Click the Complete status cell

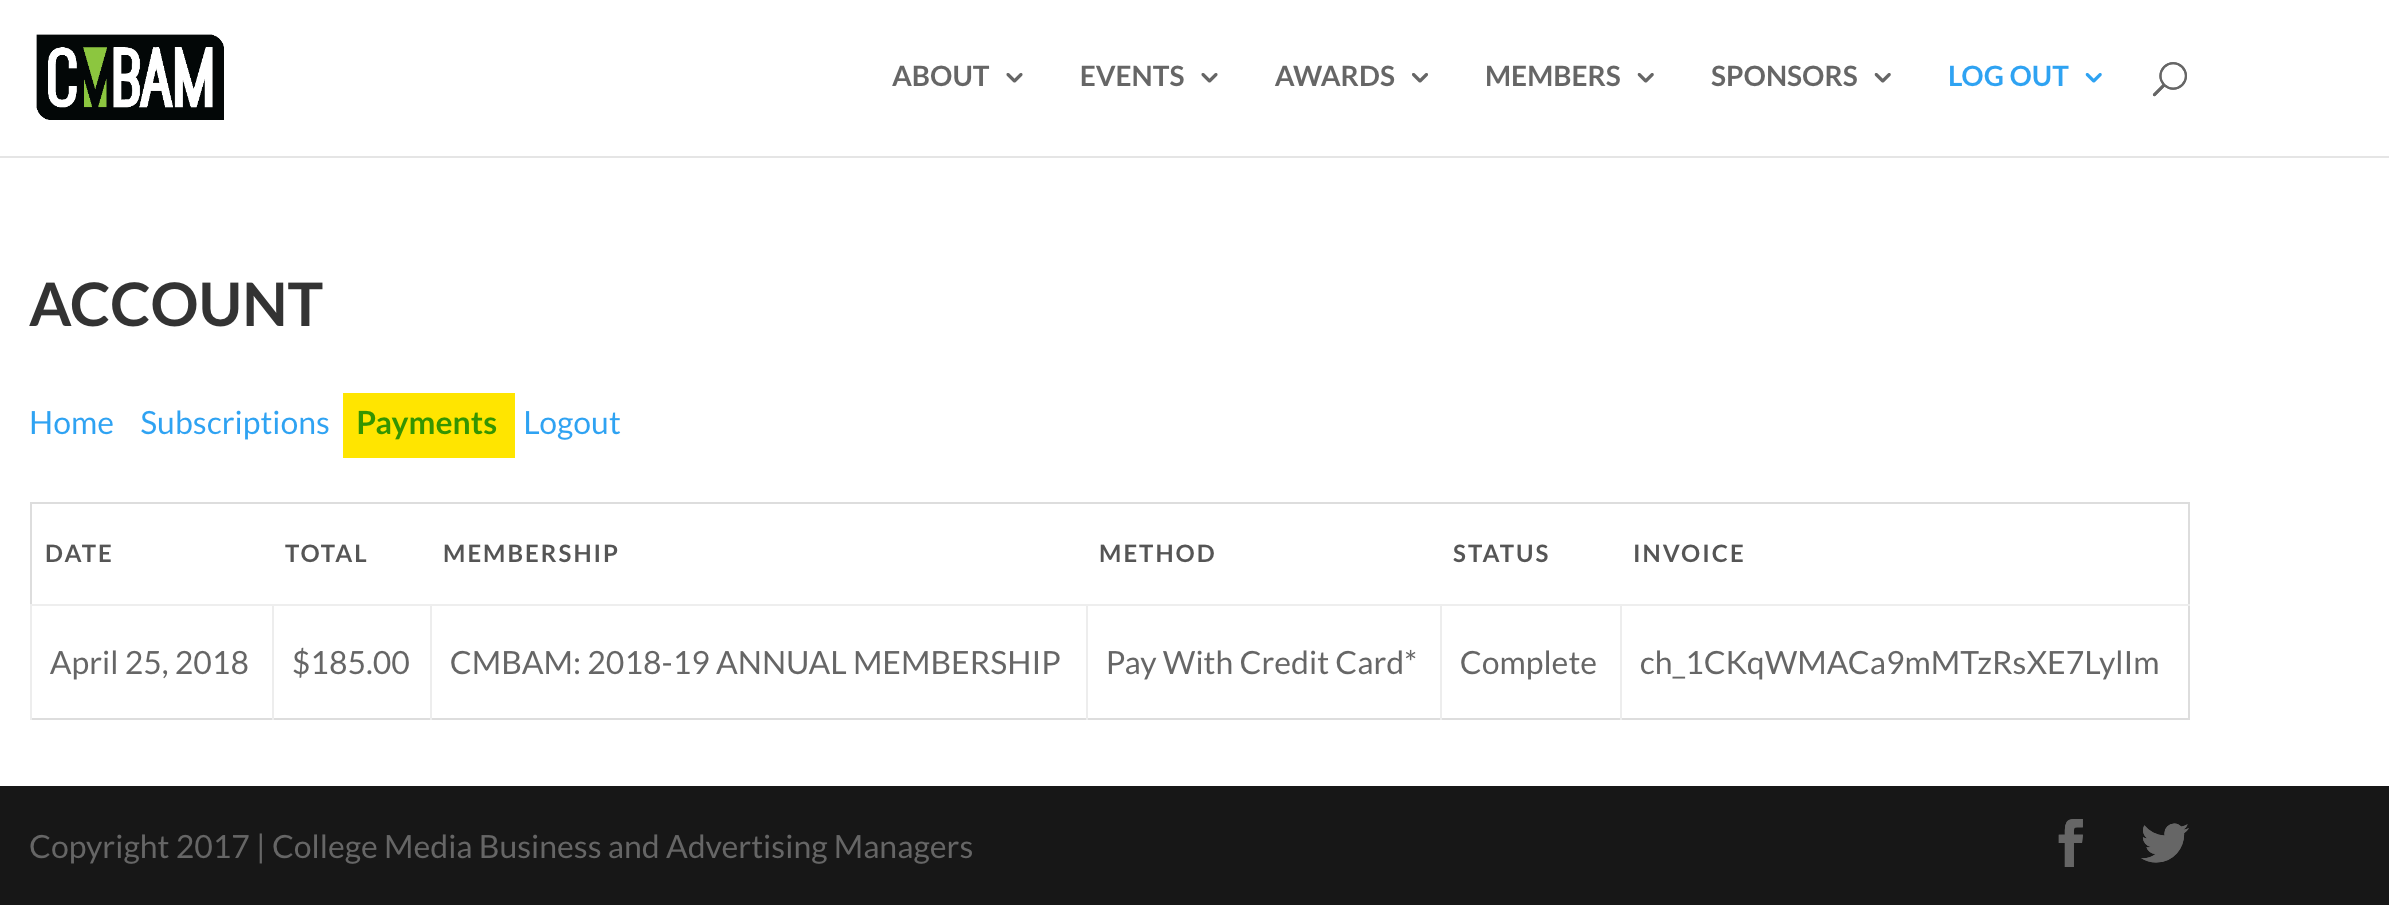tap(1530, 662)
